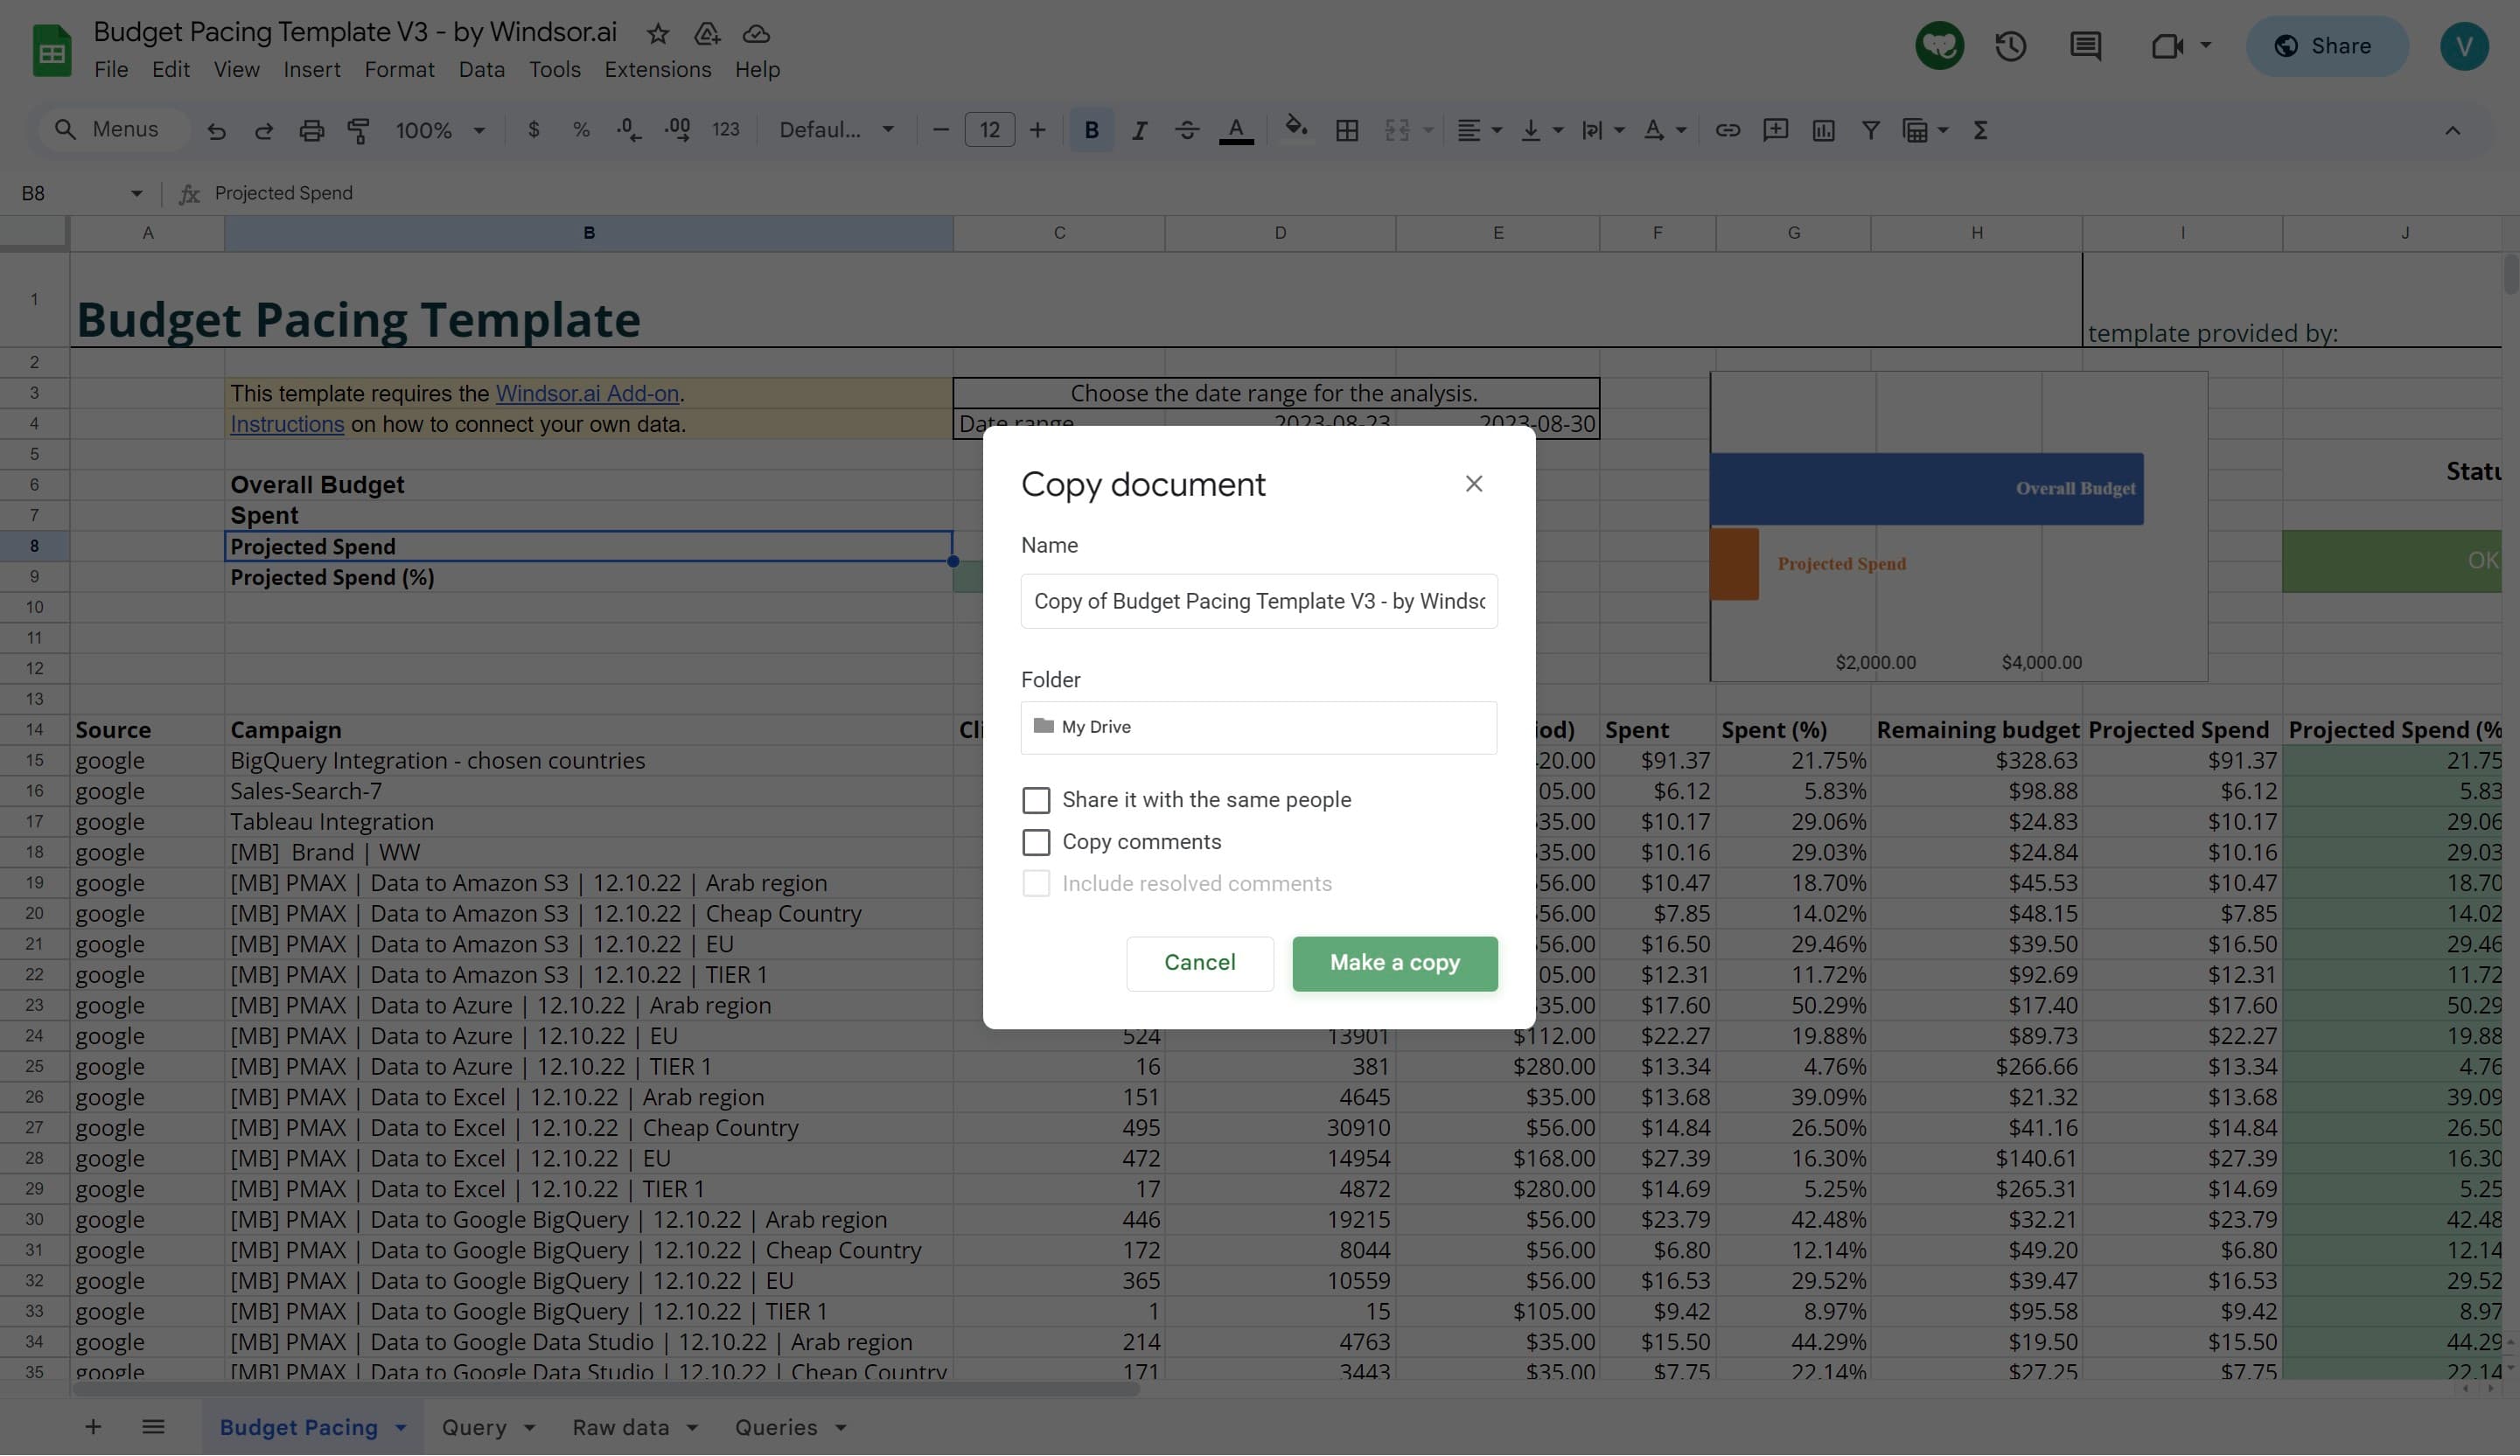
Task: Edit the copy Name field
Action: click(1259, 602)
